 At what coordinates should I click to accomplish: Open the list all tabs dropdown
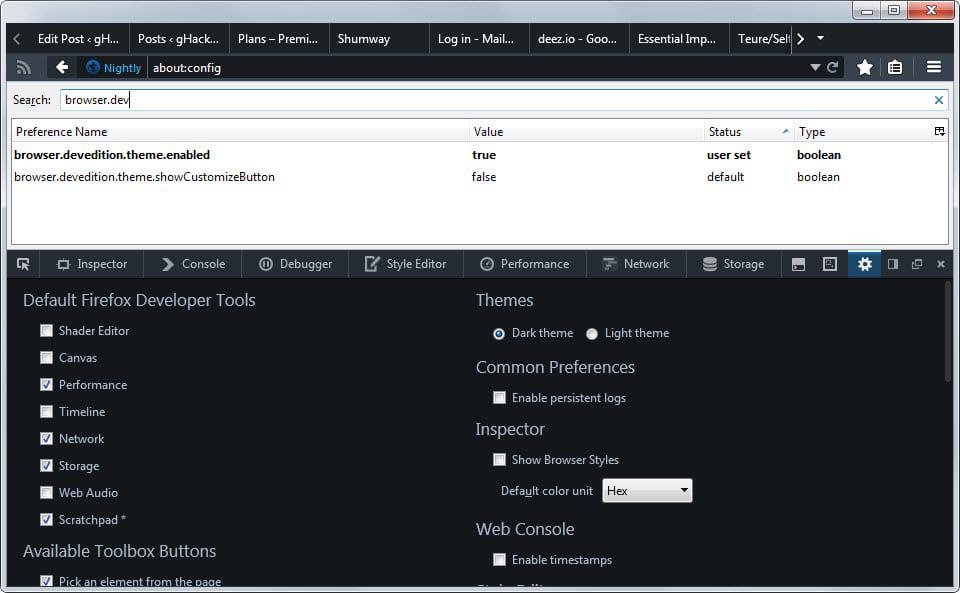(820, 38)
